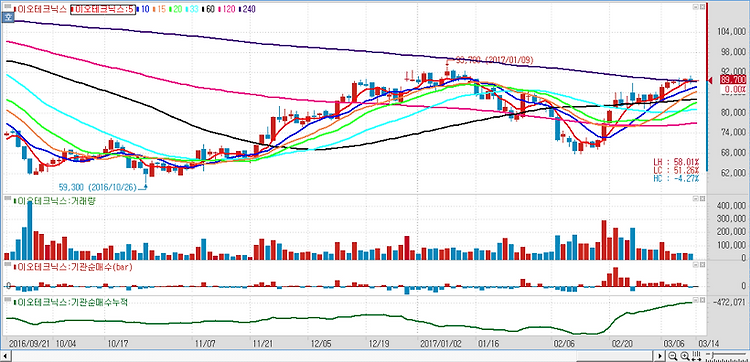
Task: Click the -472,071 cumulative value label
Action: click(x=728, y=303)
